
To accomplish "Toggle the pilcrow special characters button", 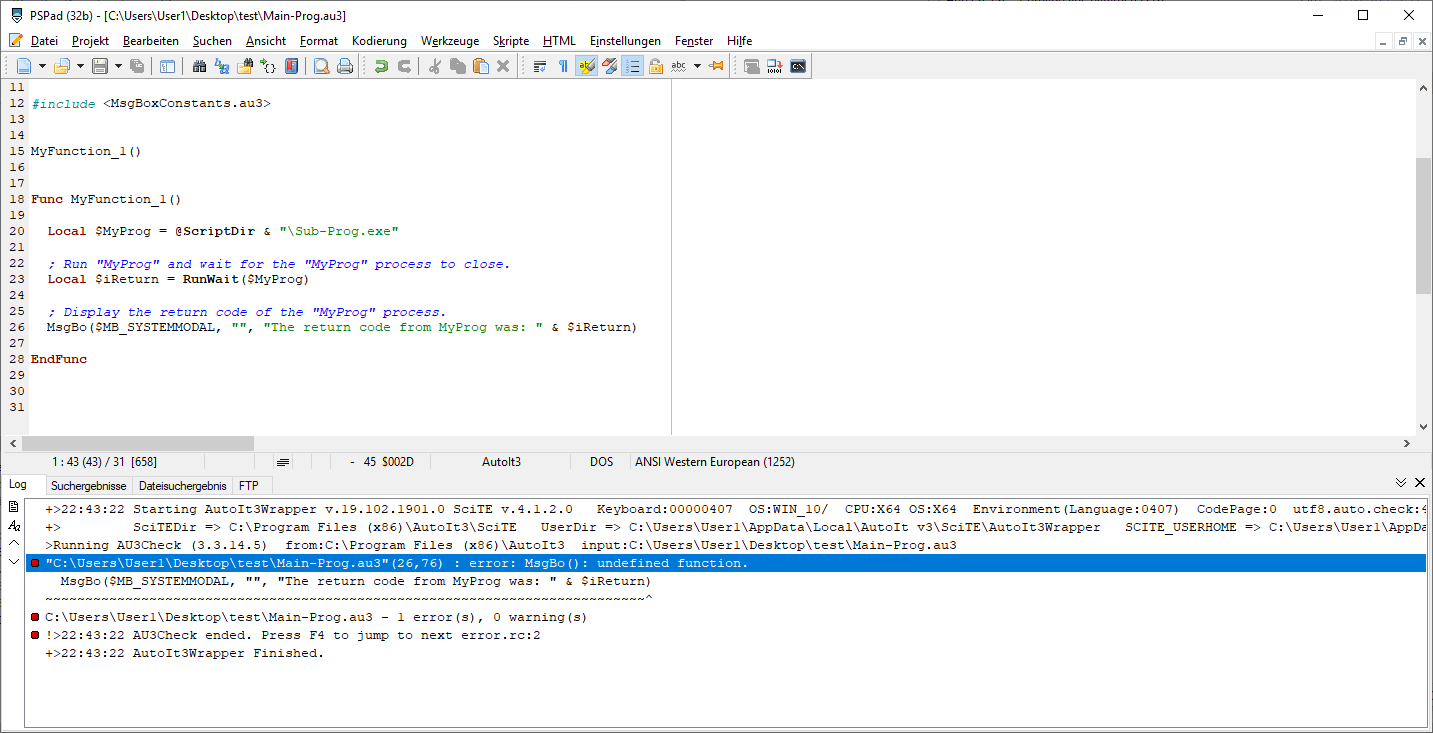I will coord(563,67).
